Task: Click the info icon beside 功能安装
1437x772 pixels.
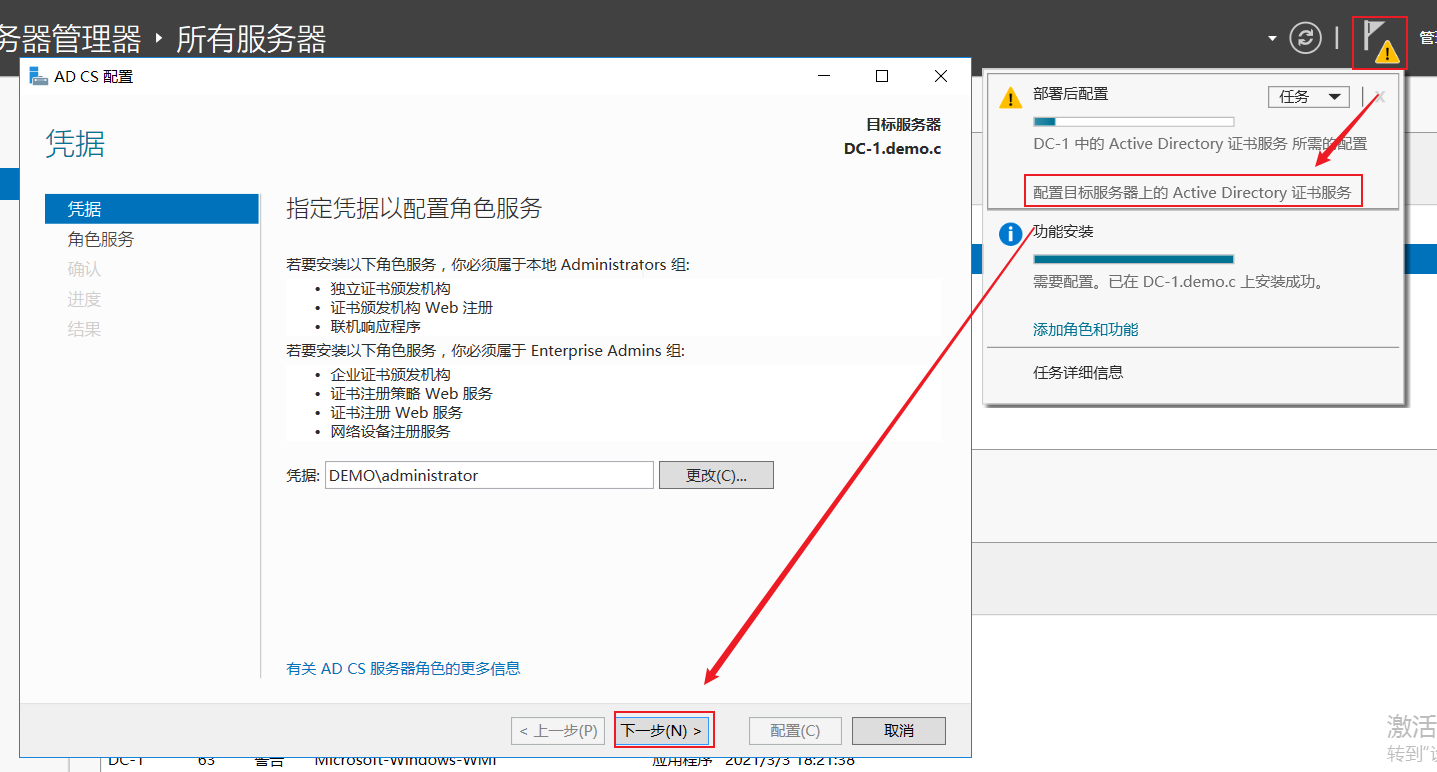Action: (1011, 234)
